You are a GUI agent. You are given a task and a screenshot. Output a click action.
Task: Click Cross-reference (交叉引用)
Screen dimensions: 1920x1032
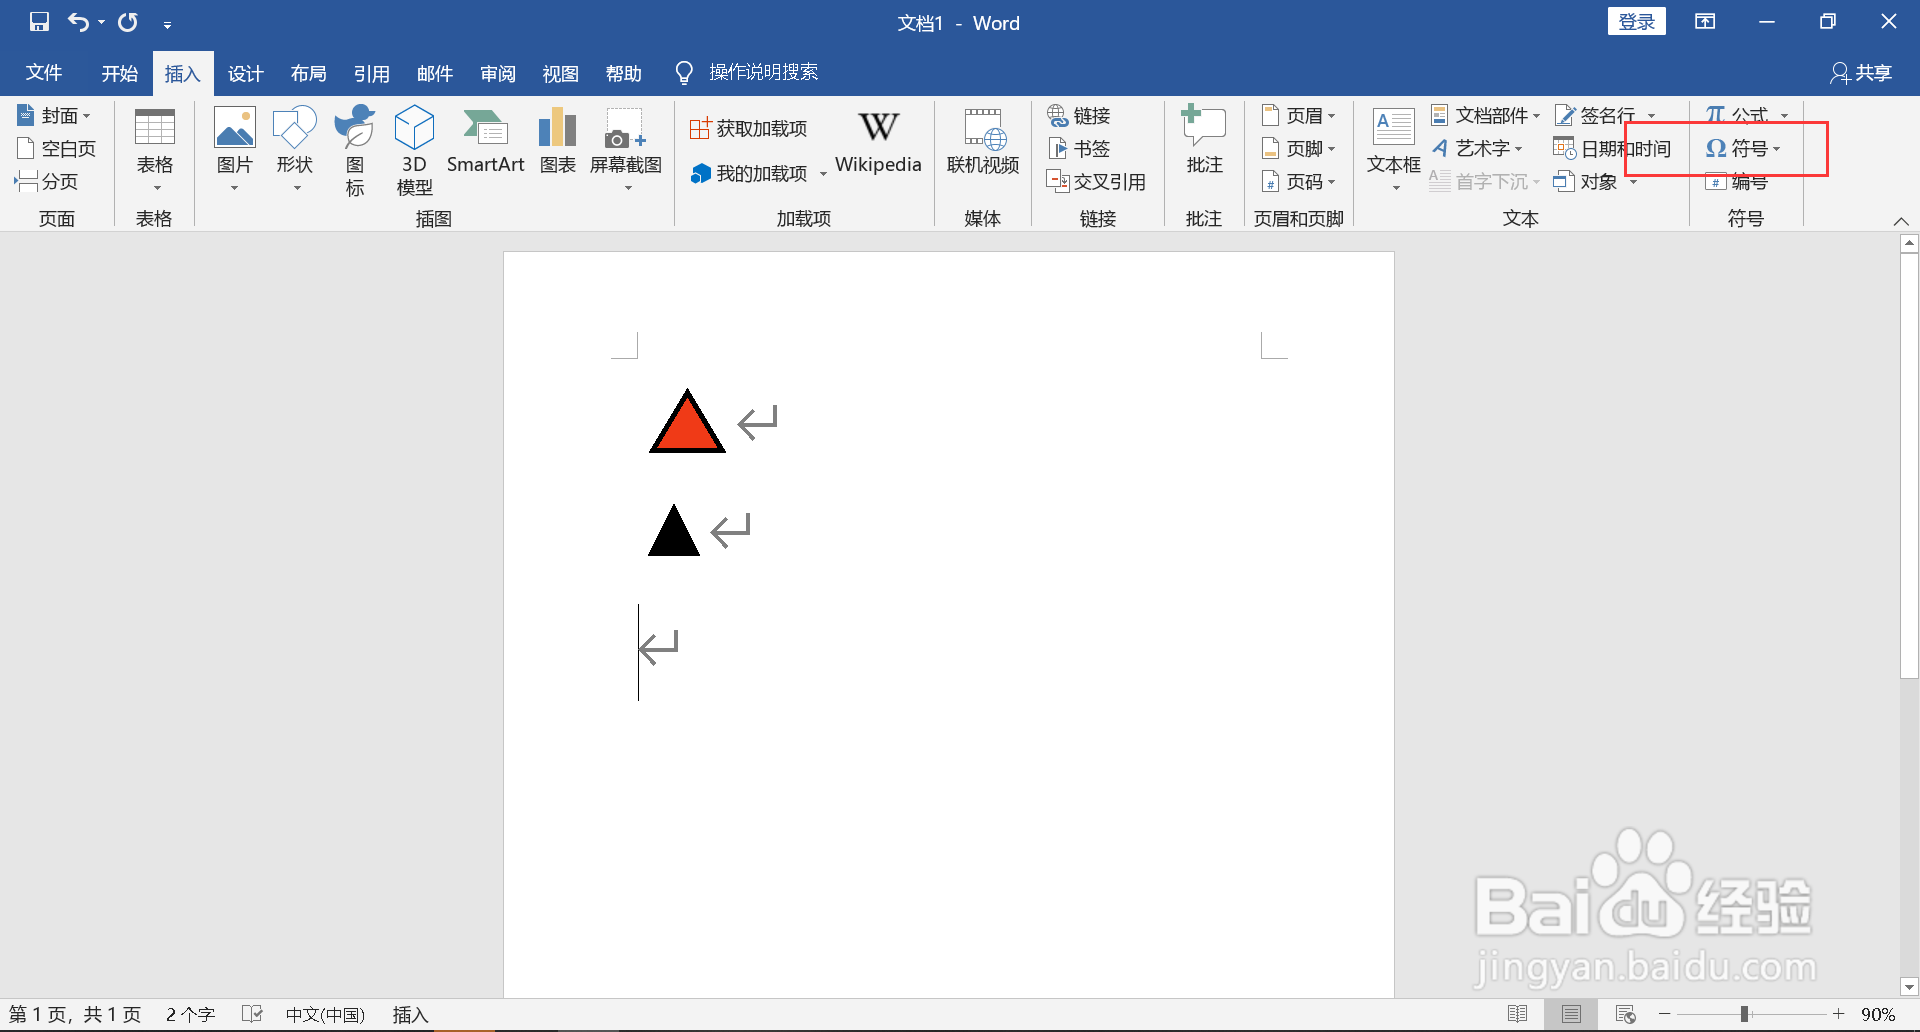tap(1096, 182)
